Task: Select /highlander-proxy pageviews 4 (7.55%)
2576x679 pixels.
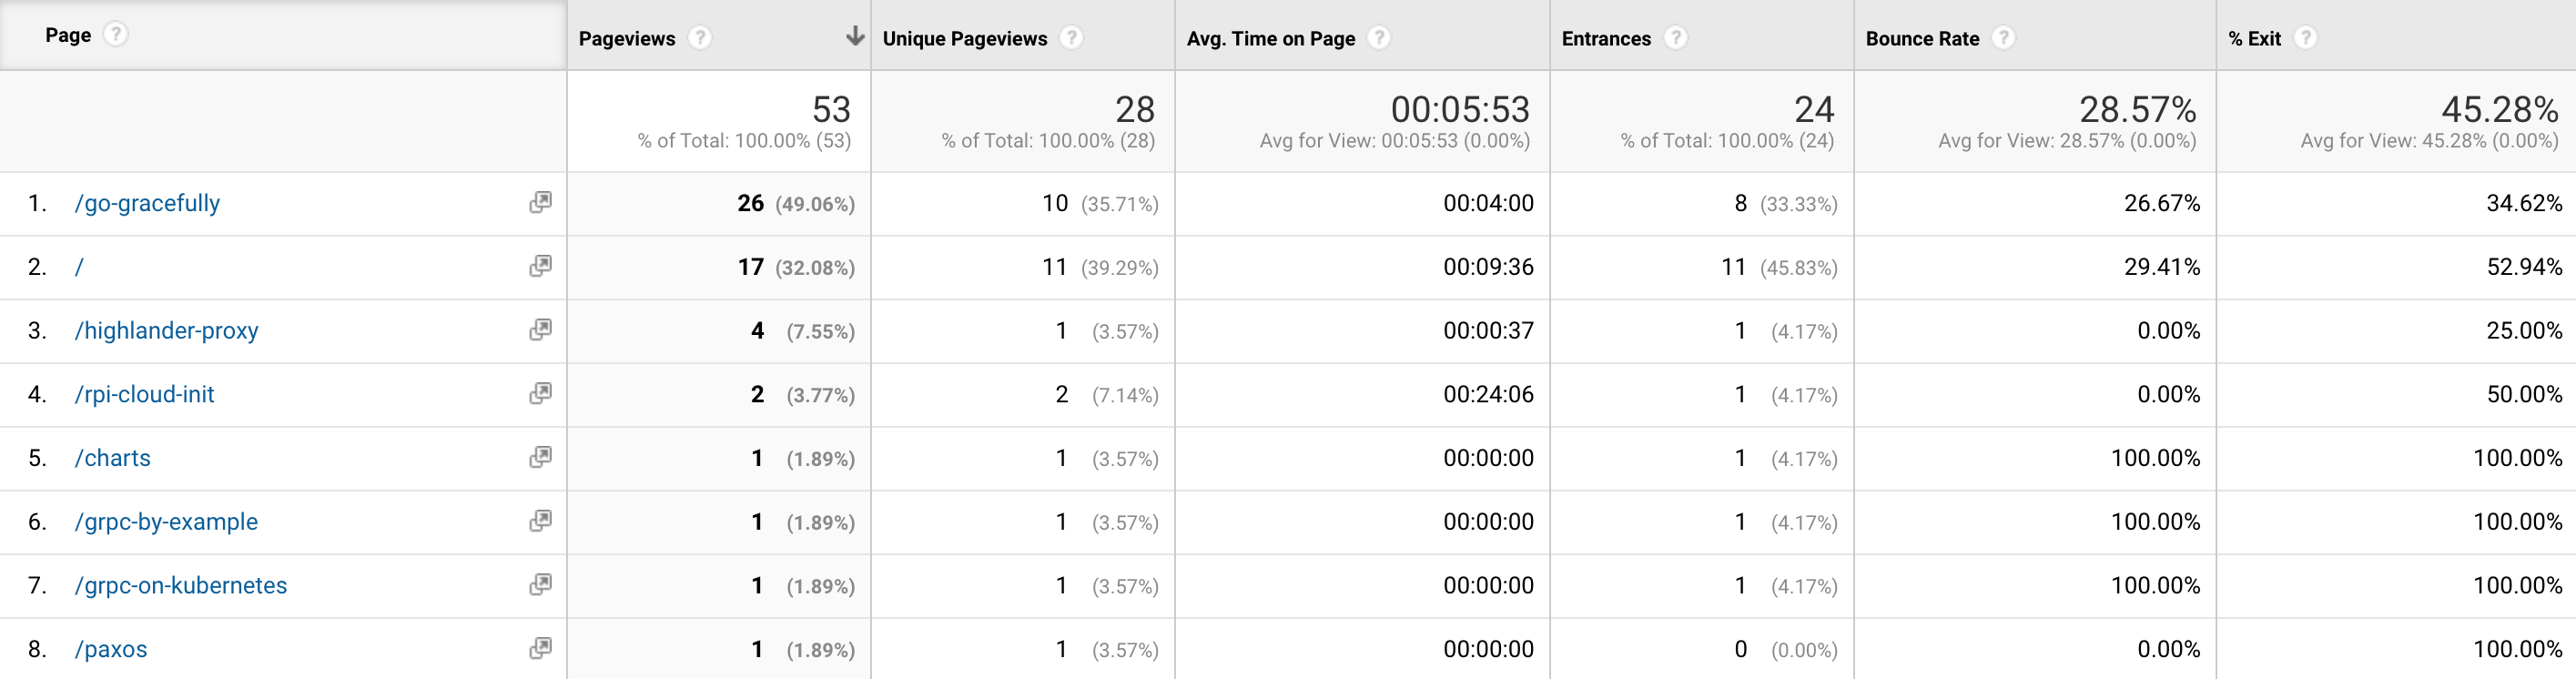Action: pos(803,331)
